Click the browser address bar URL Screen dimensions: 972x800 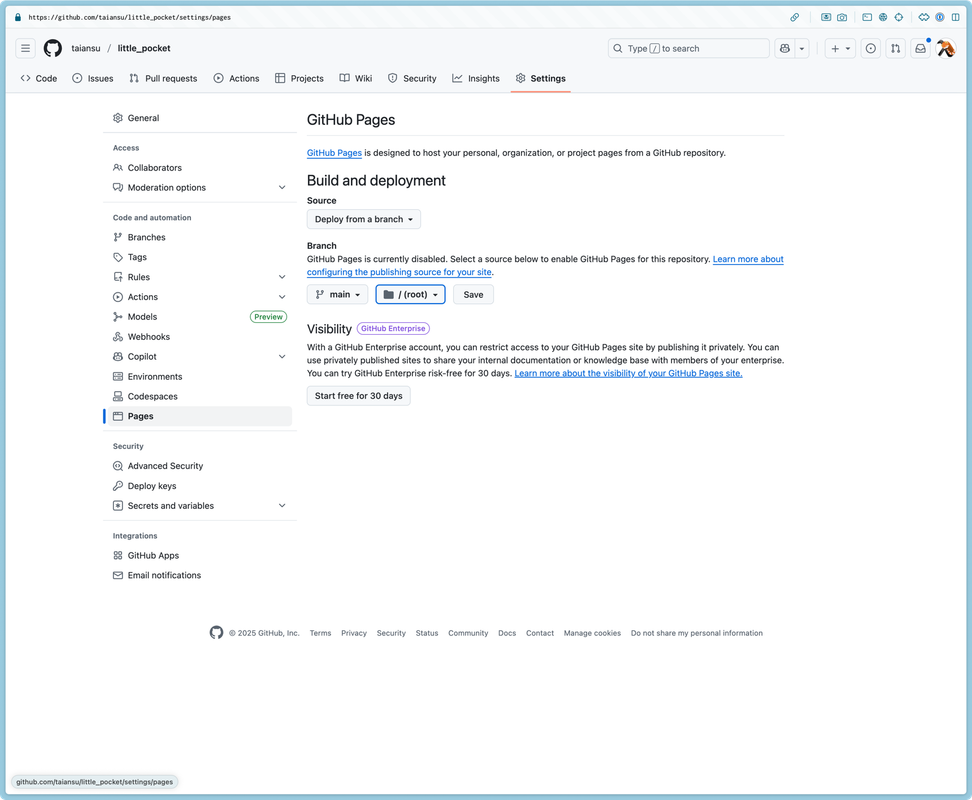[130, 17]
